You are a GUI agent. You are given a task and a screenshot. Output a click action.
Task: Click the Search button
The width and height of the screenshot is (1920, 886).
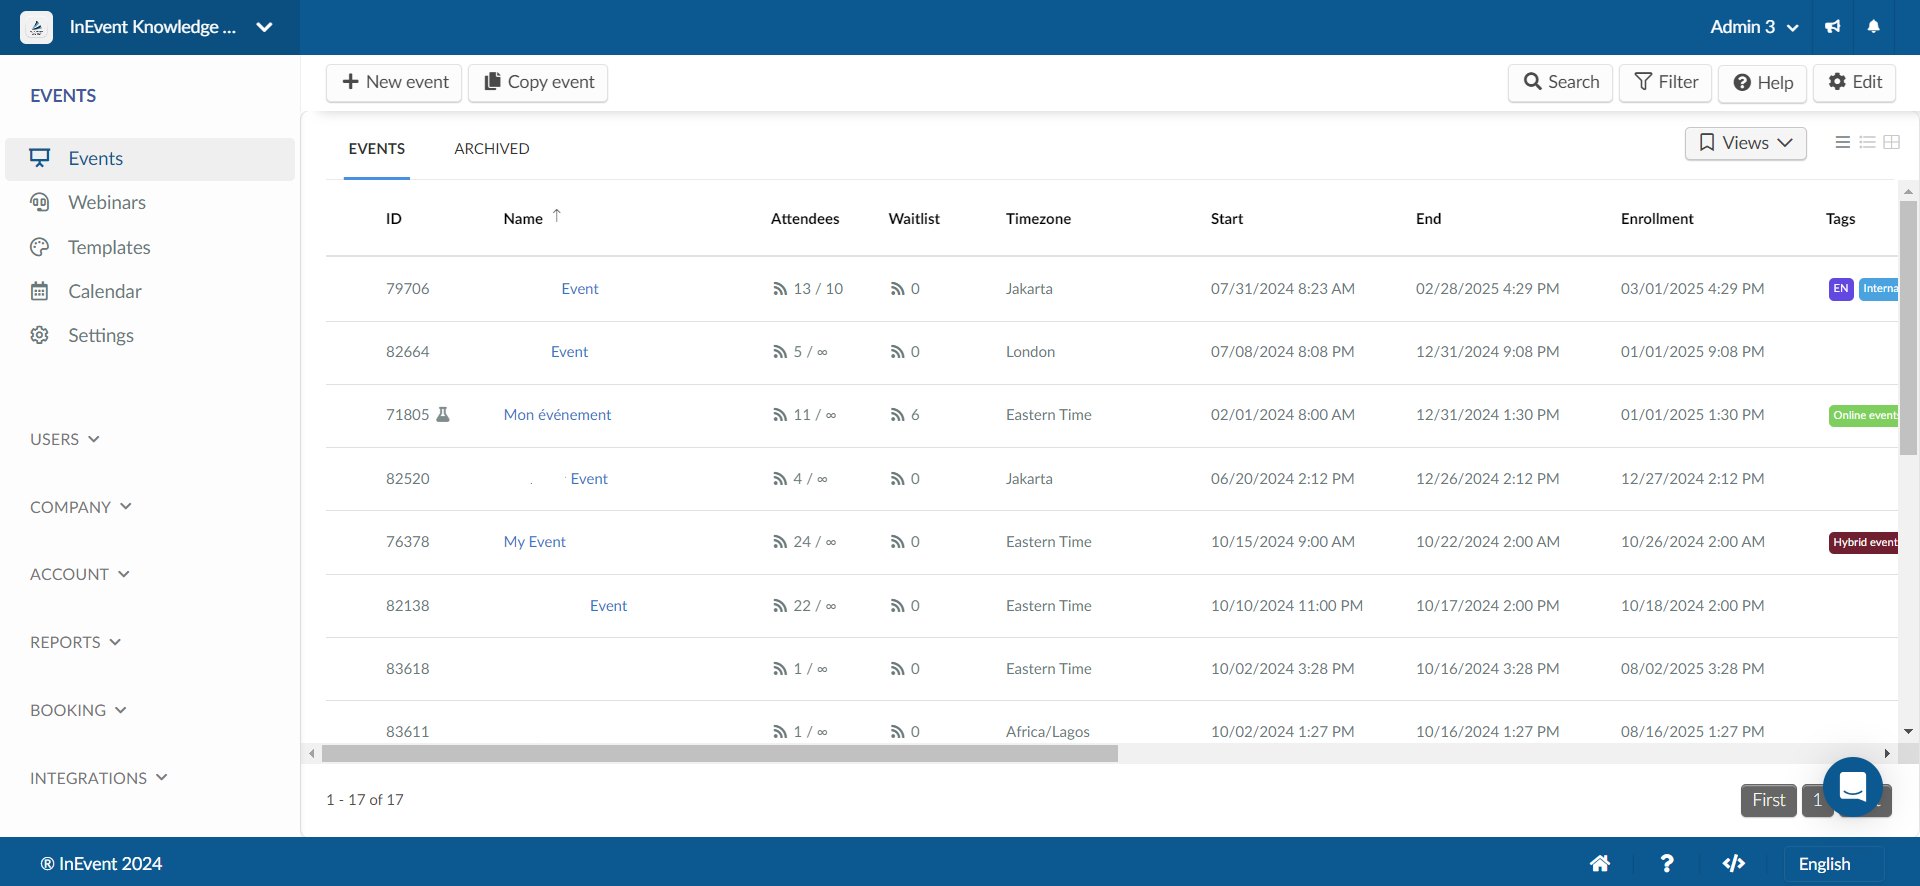[x=1560, y=82]
